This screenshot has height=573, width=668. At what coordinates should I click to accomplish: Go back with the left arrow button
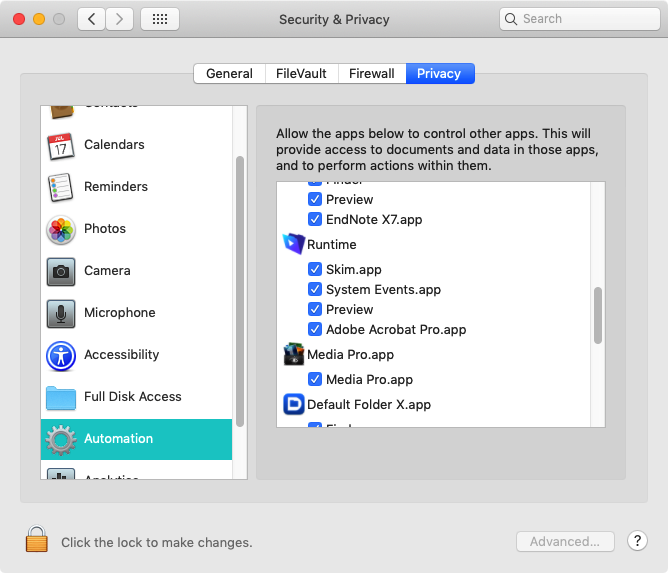[91, 19]
